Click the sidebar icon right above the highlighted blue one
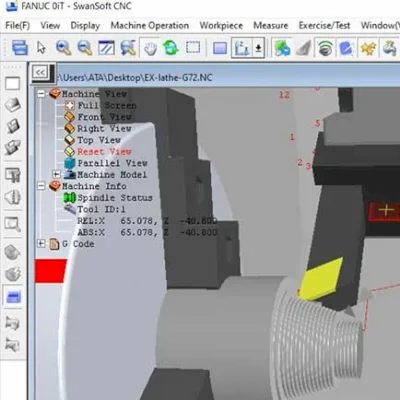The image size is (400, 400). point(13,274)
